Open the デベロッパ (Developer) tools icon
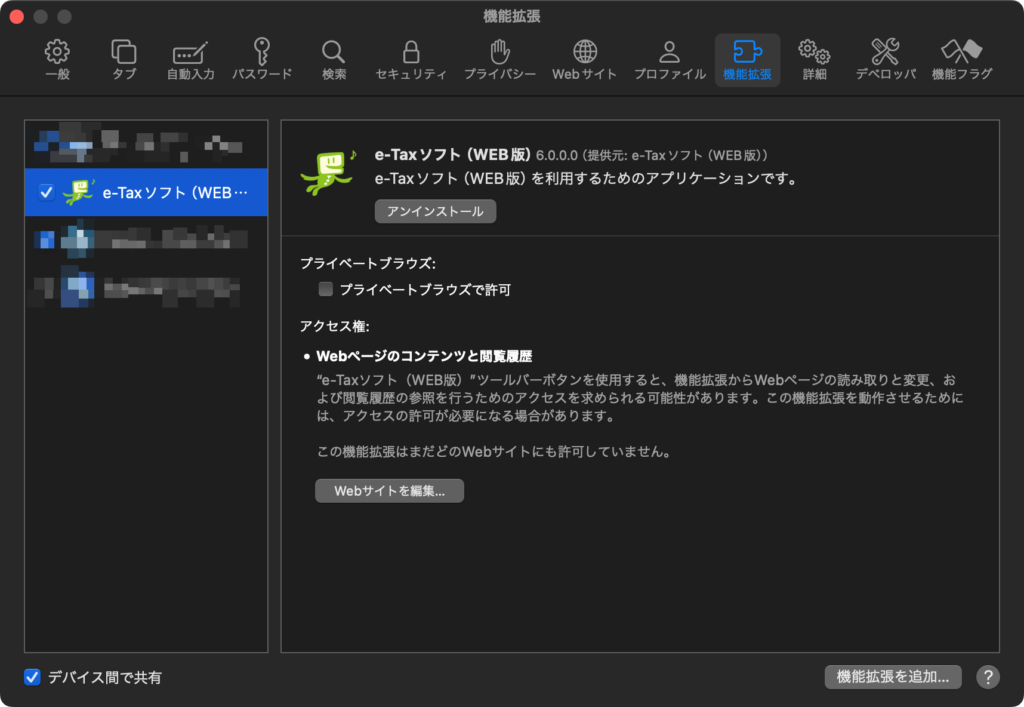This screenshot has height=707, width=1024. pos(885,60)
